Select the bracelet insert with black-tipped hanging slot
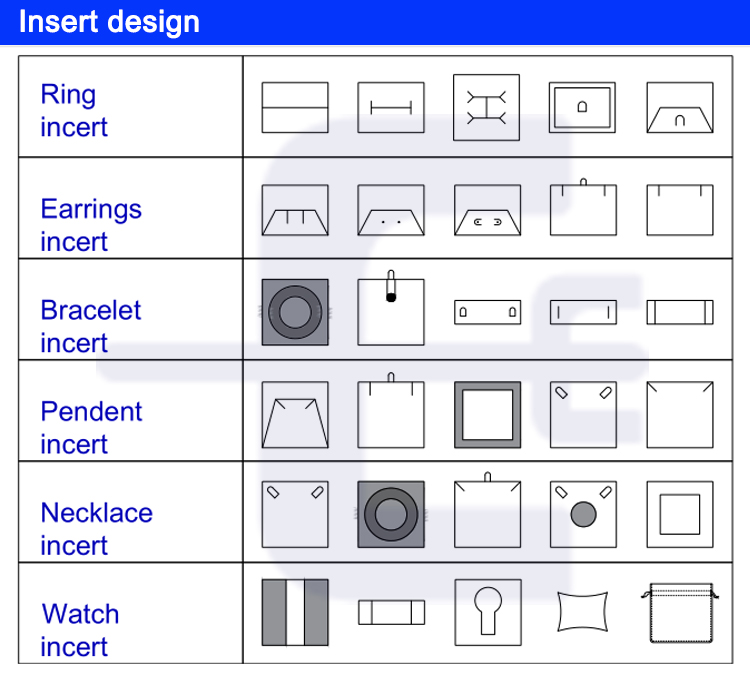Screen dimensions: 750x696 click(391, 310)
